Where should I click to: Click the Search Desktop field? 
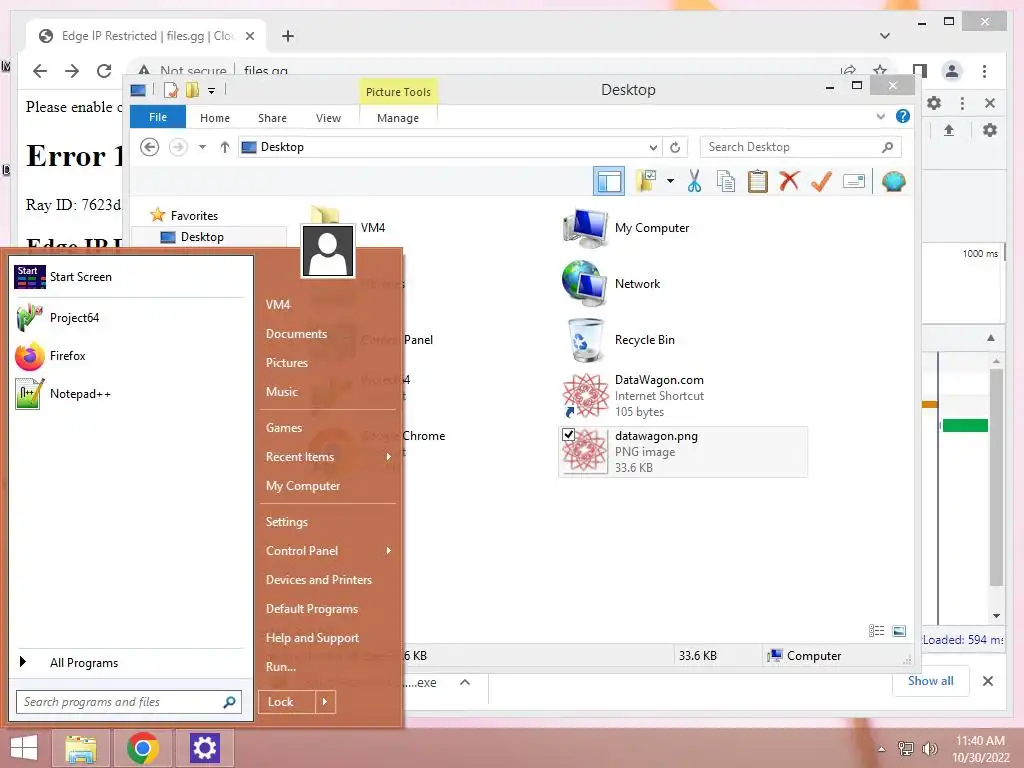(x=800, y=147)
